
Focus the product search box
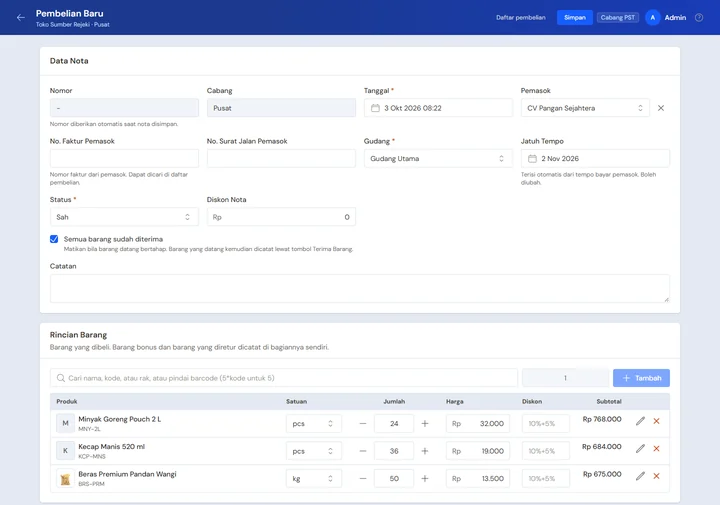(283, 378)
